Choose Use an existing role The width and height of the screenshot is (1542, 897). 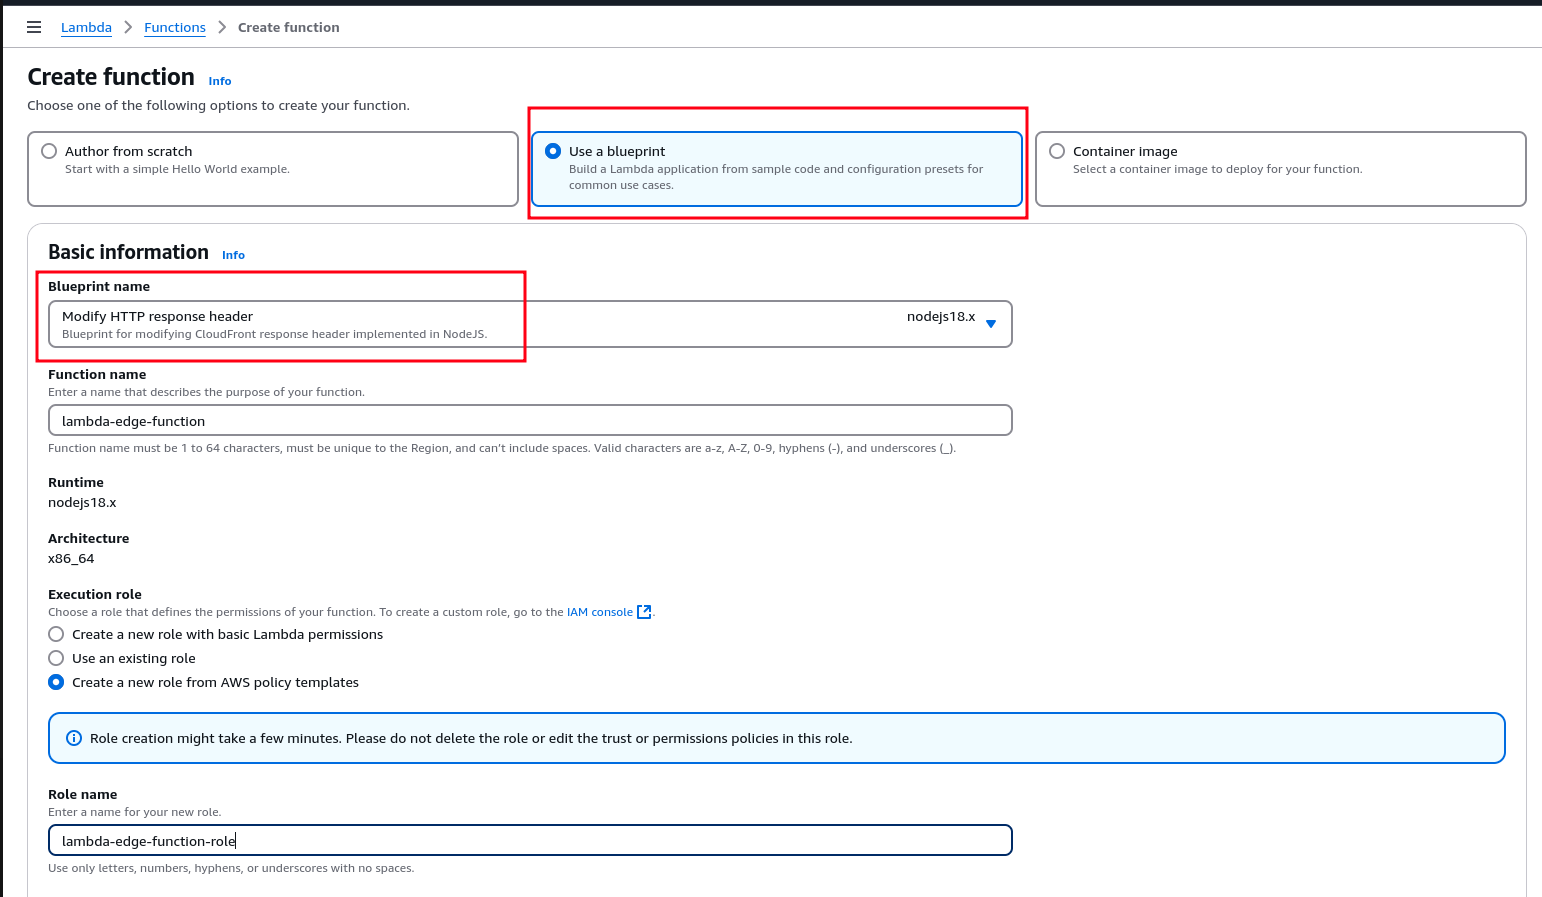coord(56,658)
